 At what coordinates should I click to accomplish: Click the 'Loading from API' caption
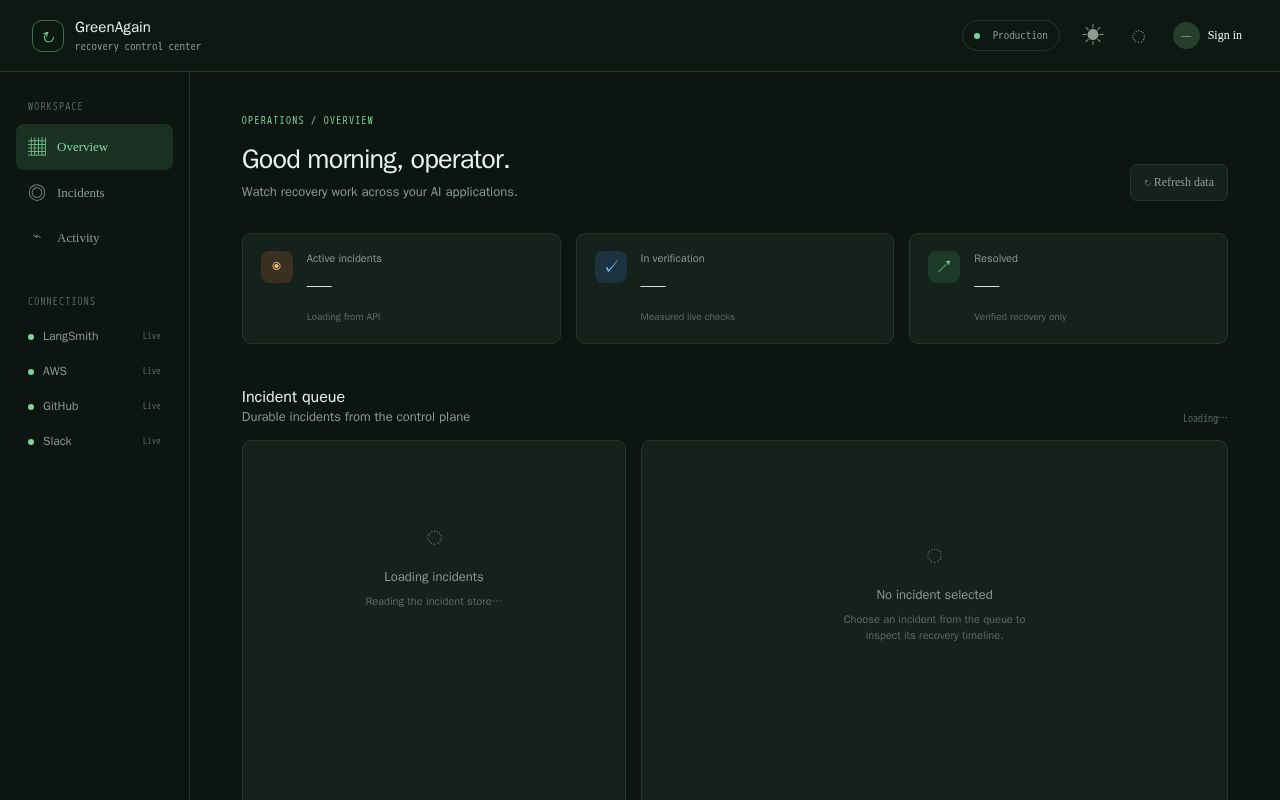343,317
